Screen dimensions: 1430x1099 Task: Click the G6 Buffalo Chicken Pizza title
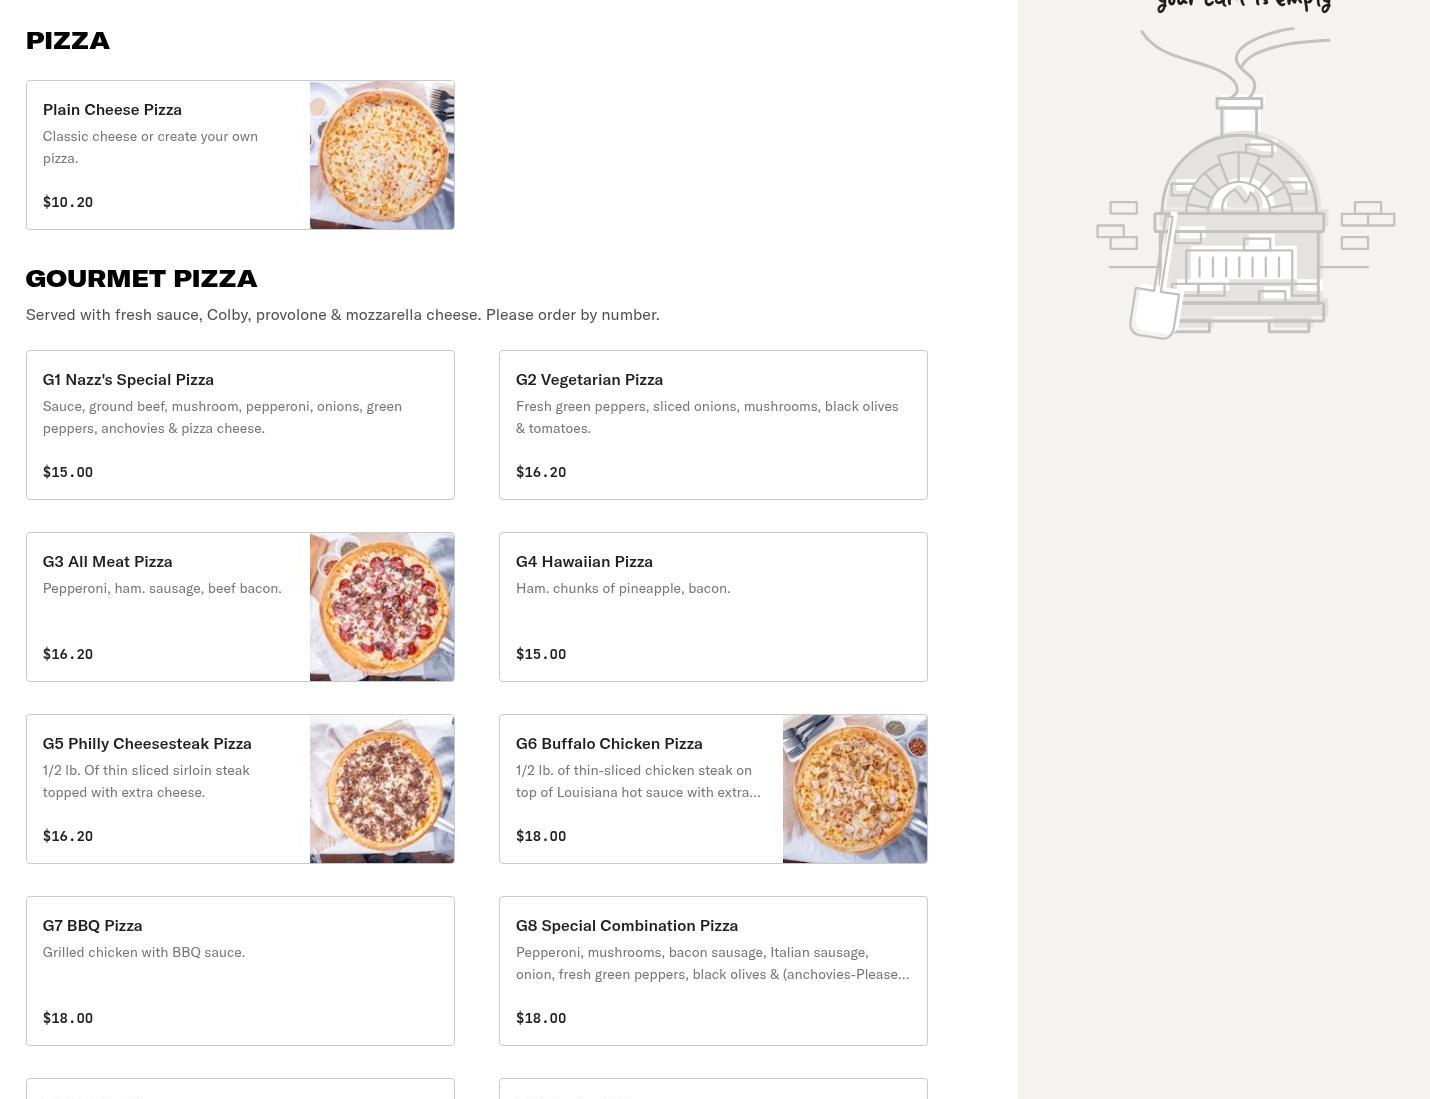(x=609, y=743)
